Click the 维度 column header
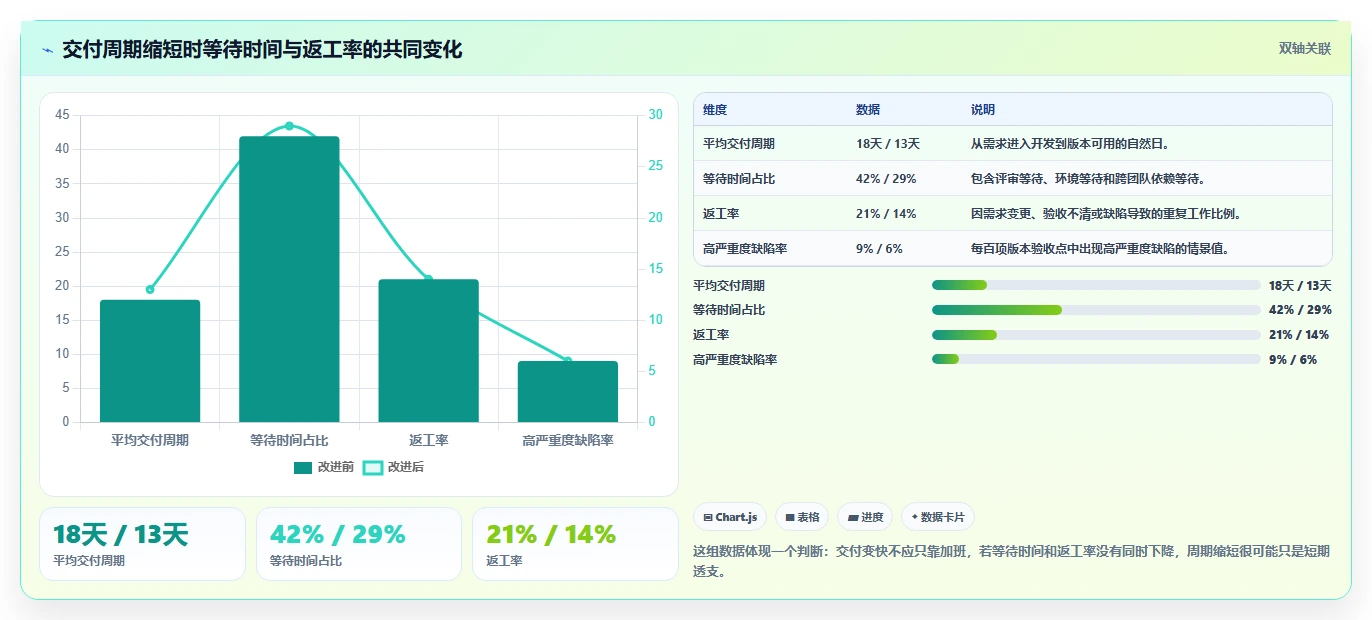The height and width of the screenshot is (620, 1372). point(715,110)
